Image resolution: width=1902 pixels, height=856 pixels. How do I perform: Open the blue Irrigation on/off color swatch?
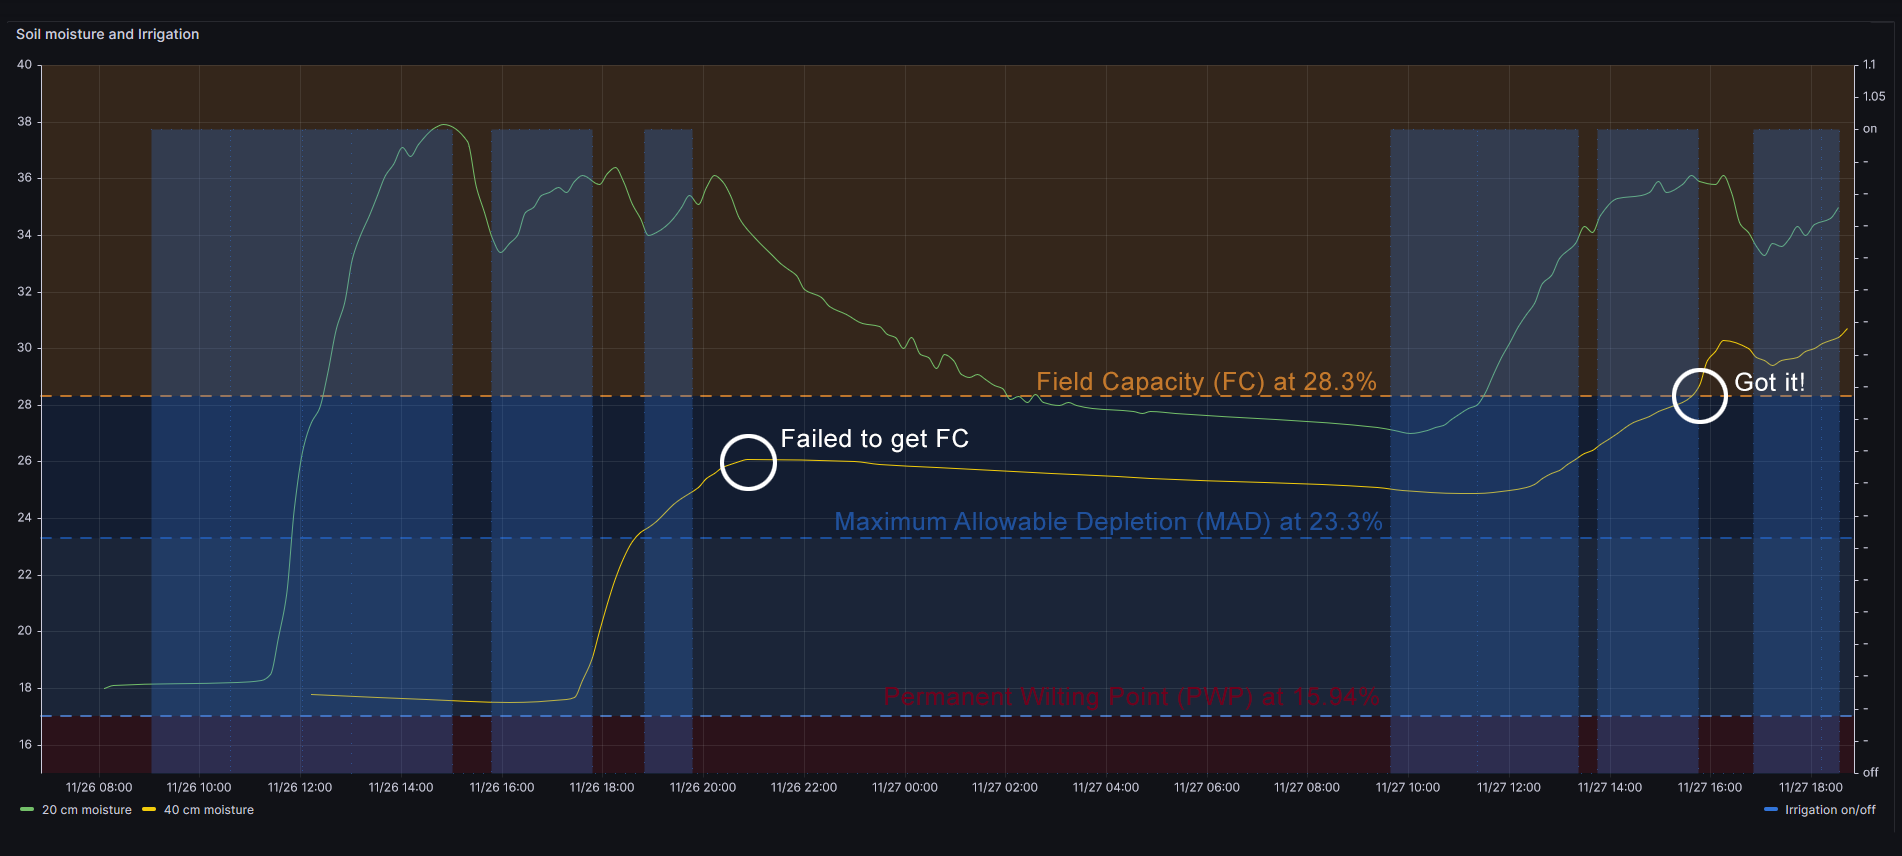(1771, 810)
